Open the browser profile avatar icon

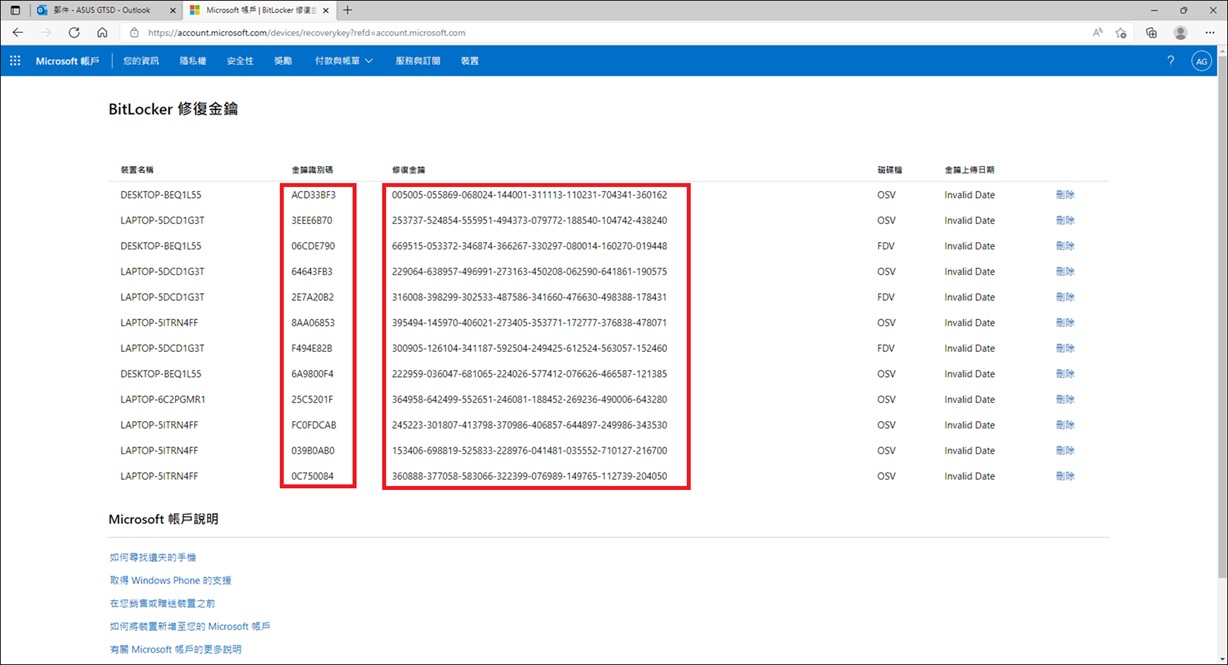(x=1181, y=32)
